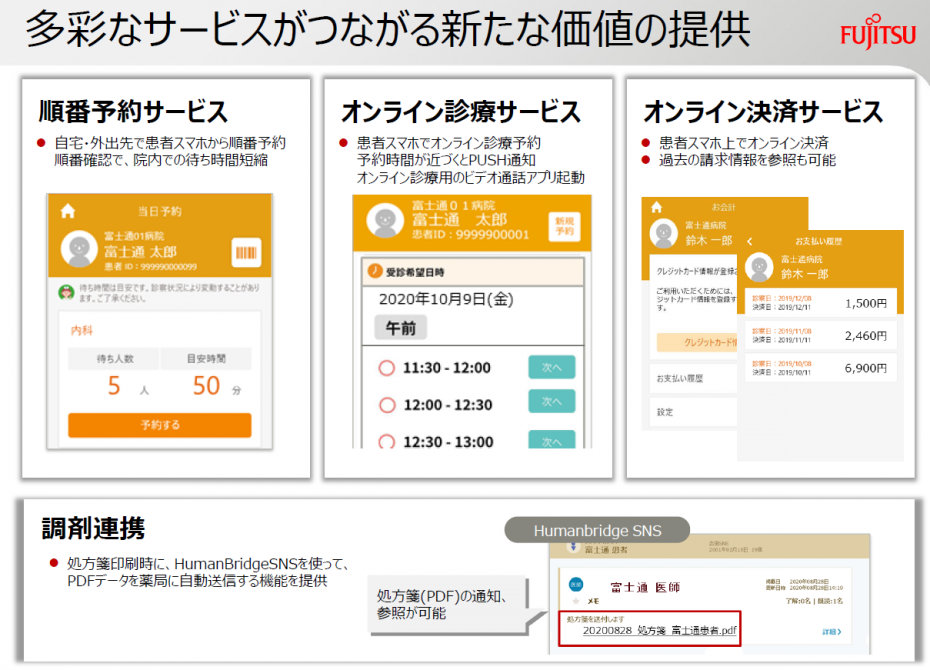Click the clock icon beside 受診希望日時
930x670 pixels.
375,271
